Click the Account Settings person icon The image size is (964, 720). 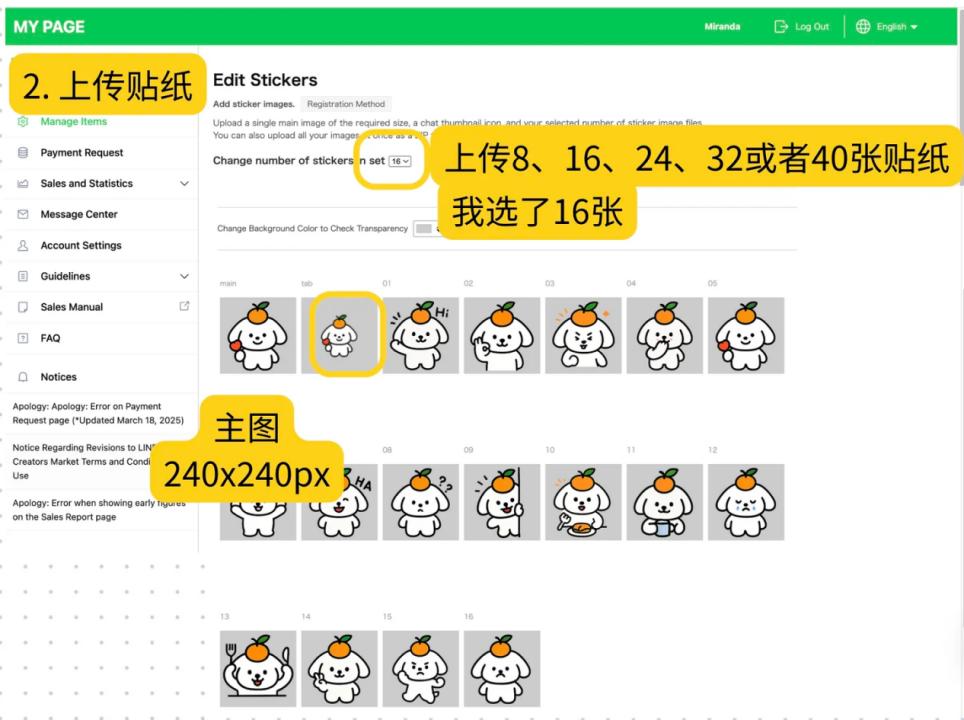click(x=22, y=245)
